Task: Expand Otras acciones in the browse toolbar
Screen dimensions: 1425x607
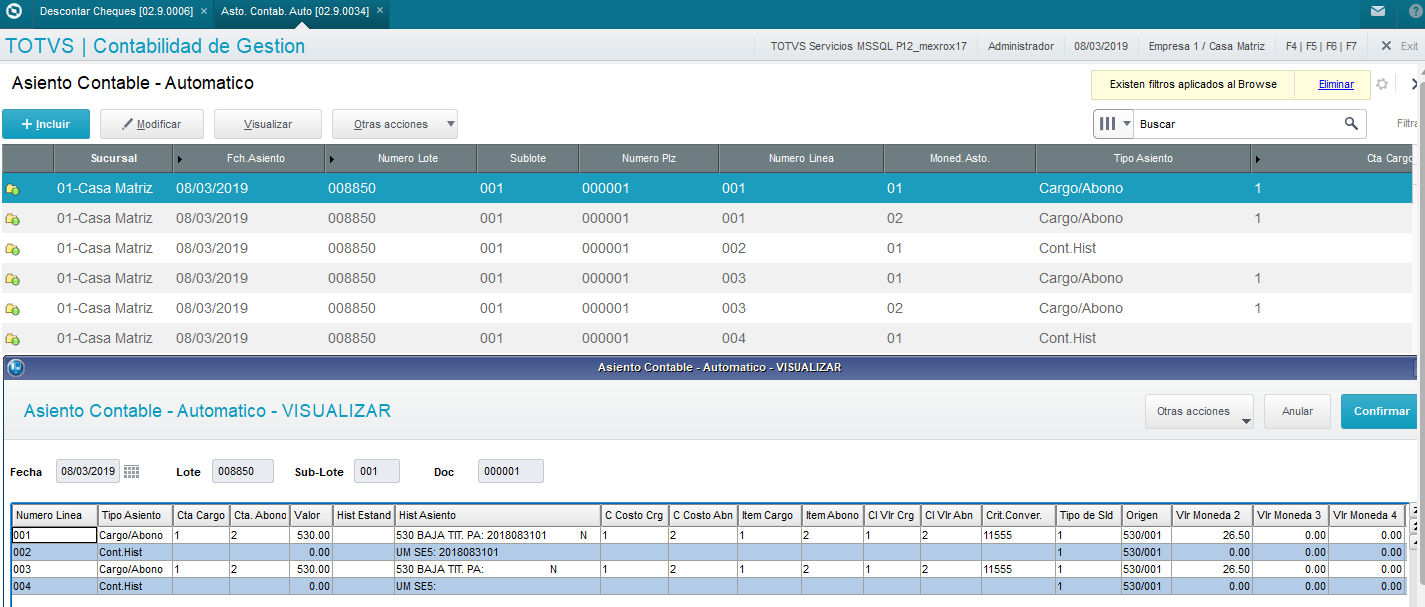Action: pos(395,124)
